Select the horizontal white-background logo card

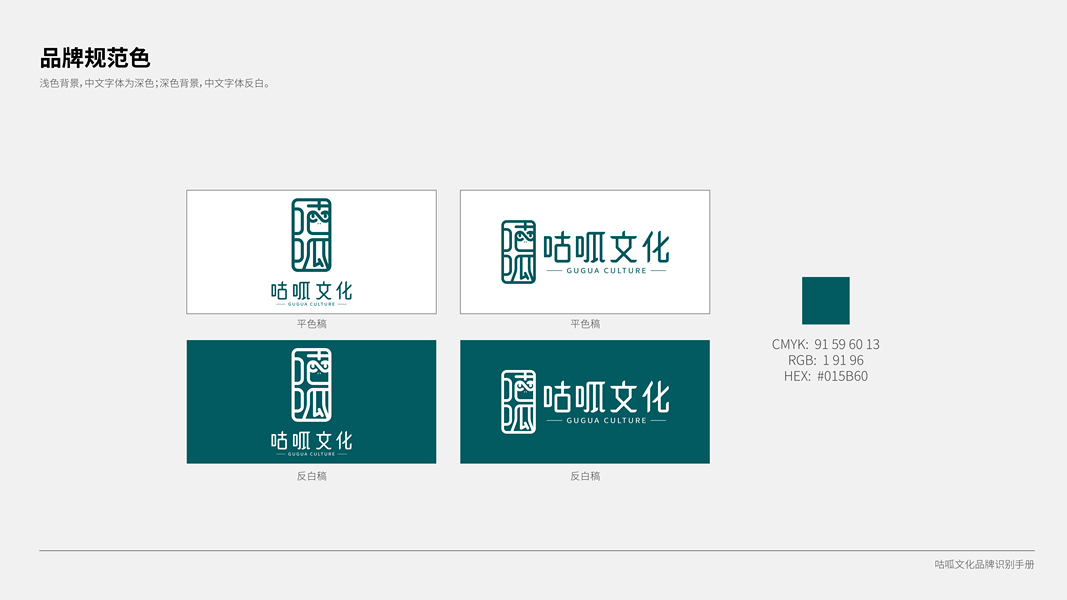(x=585, y=252)
